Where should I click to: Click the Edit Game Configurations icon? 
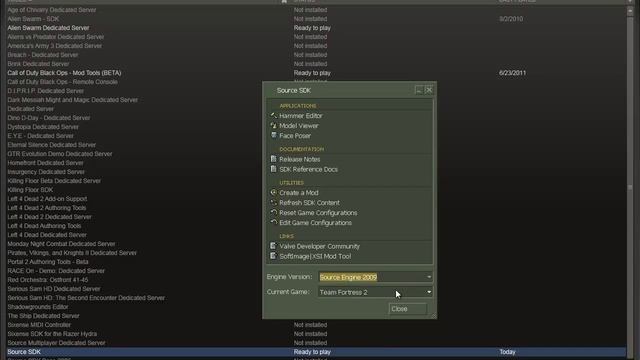274,222
